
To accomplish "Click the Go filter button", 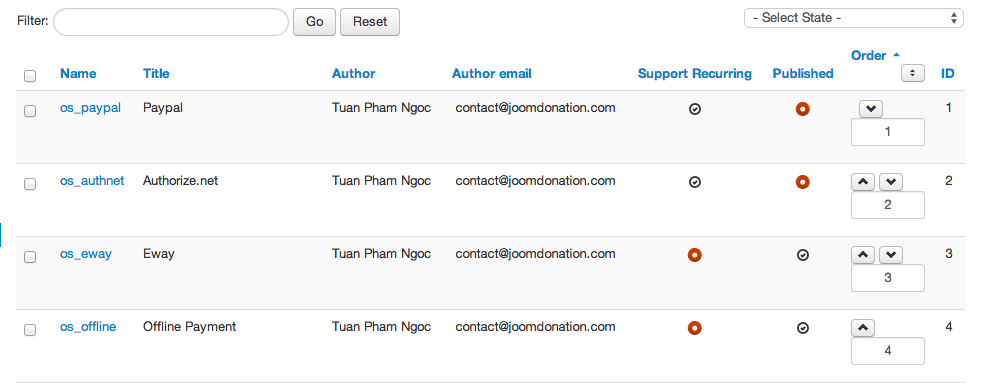I will click(x=314, y=22).
